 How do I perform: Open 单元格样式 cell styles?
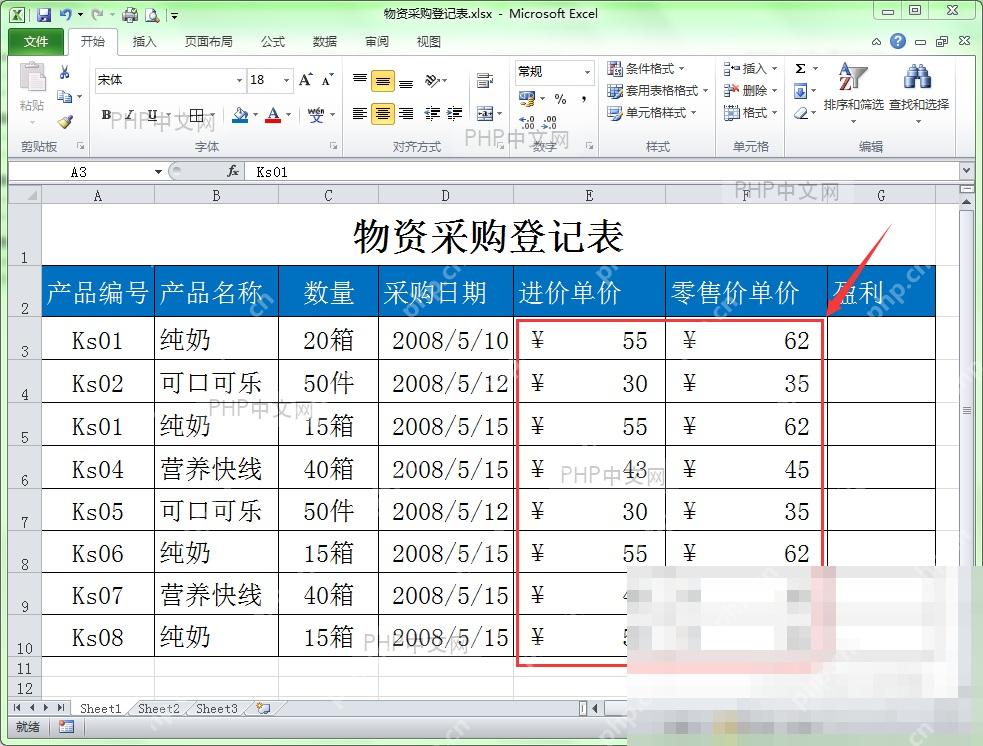pyautogui.click(x=651, y=113)
